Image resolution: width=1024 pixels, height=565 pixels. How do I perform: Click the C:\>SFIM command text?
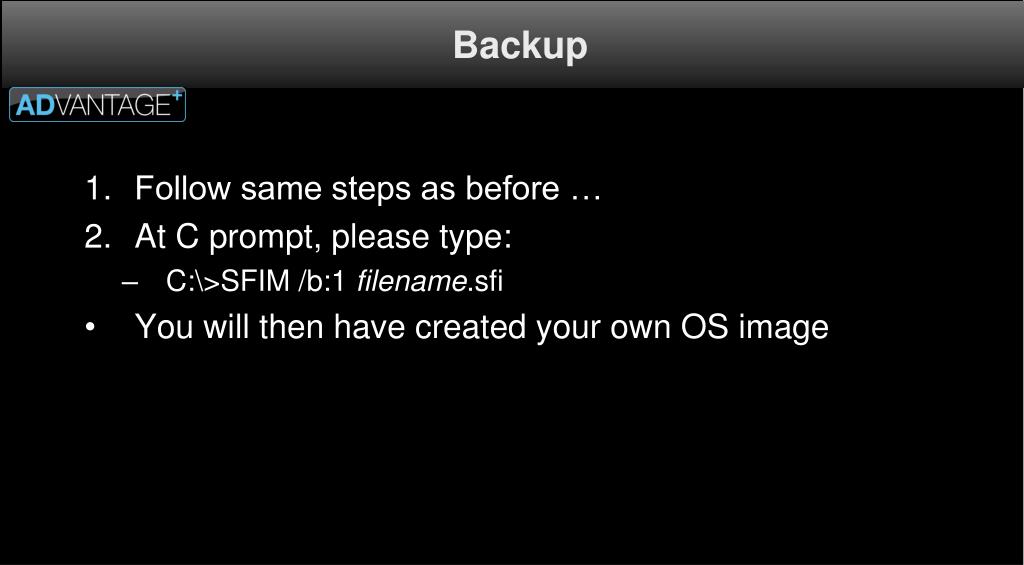[x=227, y=282]
